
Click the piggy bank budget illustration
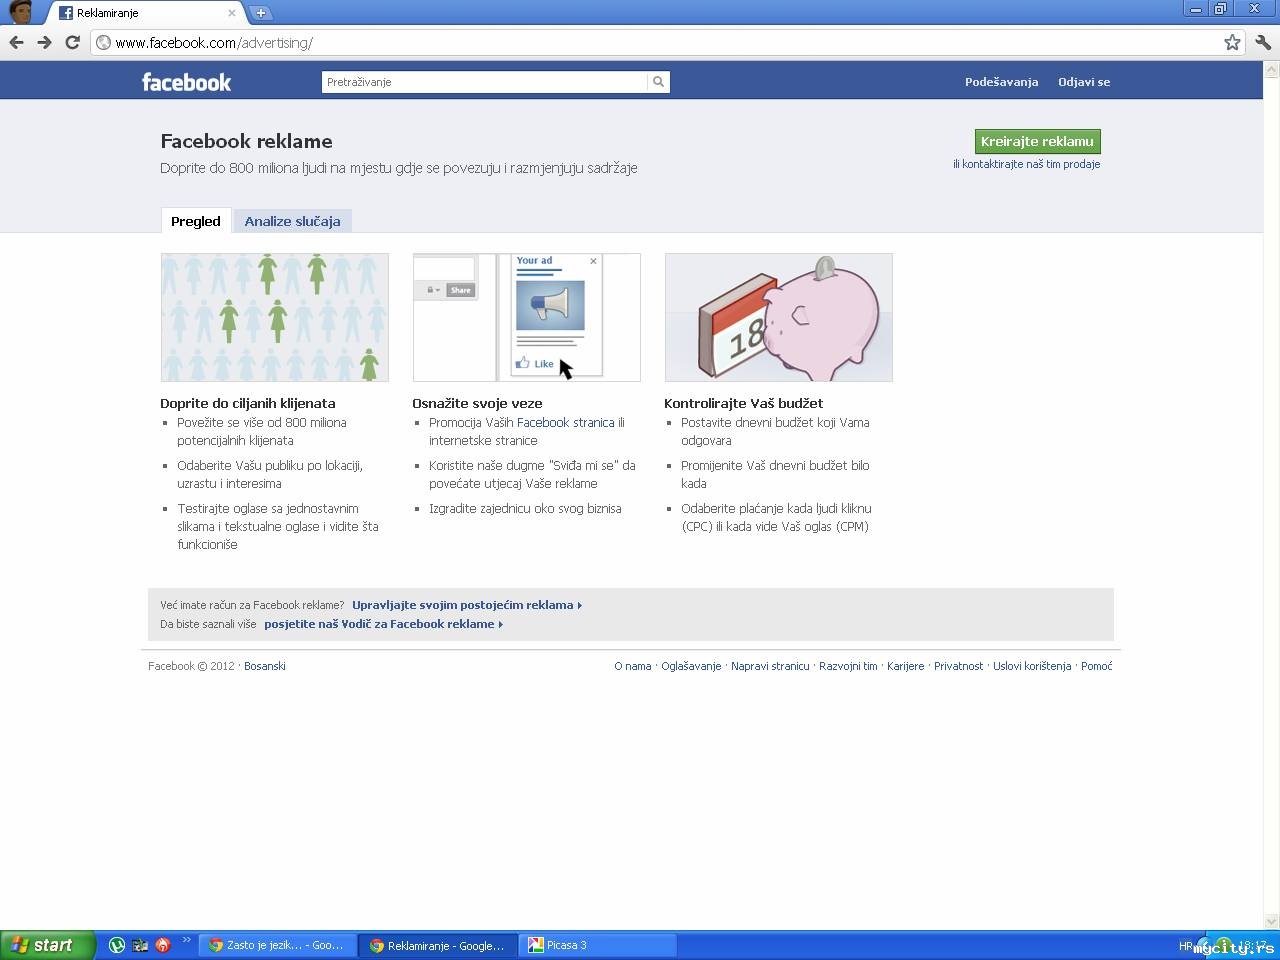click(779, 317)
